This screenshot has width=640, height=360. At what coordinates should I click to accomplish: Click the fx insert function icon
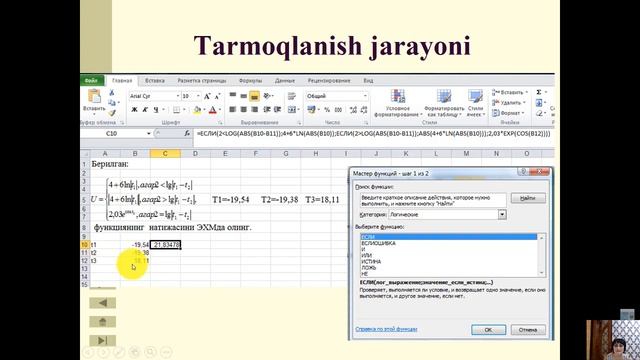[187, 133]
